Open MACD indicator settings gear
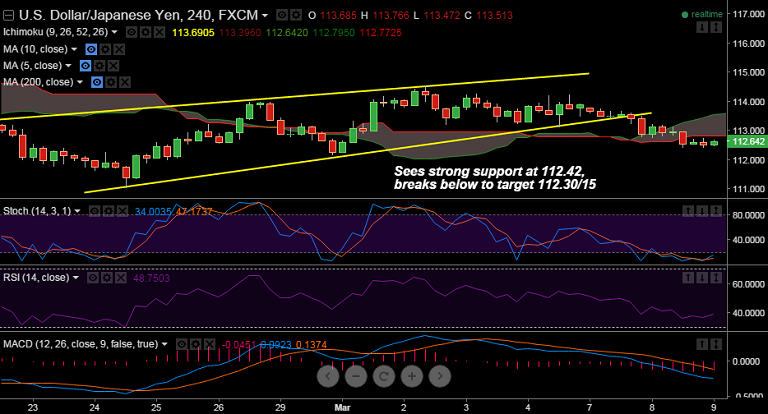The width and height of the screenshot is (768, 414). pos(195,344)
